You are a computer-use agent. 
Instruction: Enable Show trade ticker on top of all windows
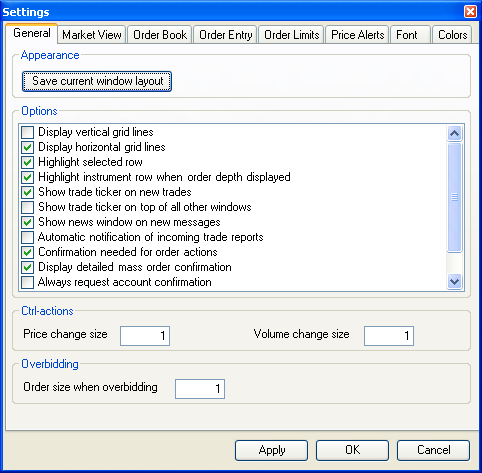tap(27, 207)
